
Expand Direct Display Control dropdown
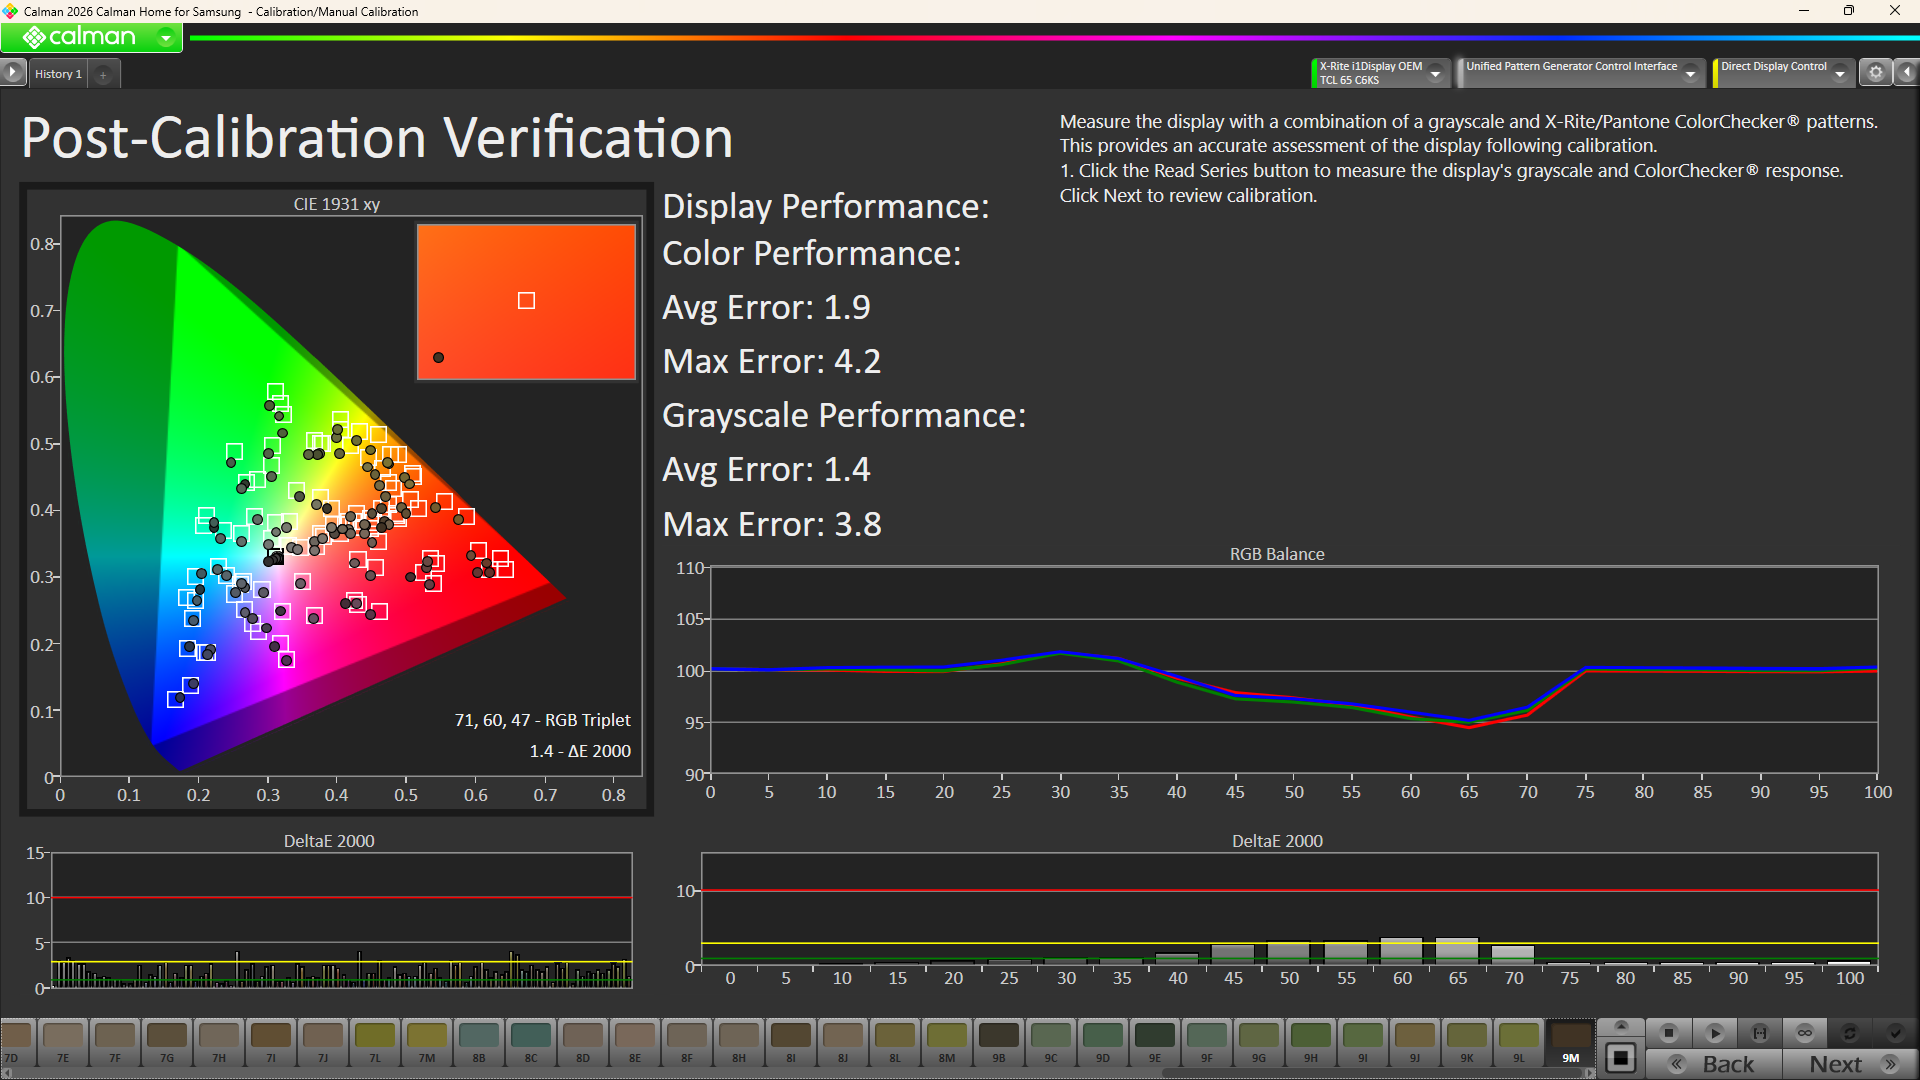pyautogui.click(x=1840, y=73)
